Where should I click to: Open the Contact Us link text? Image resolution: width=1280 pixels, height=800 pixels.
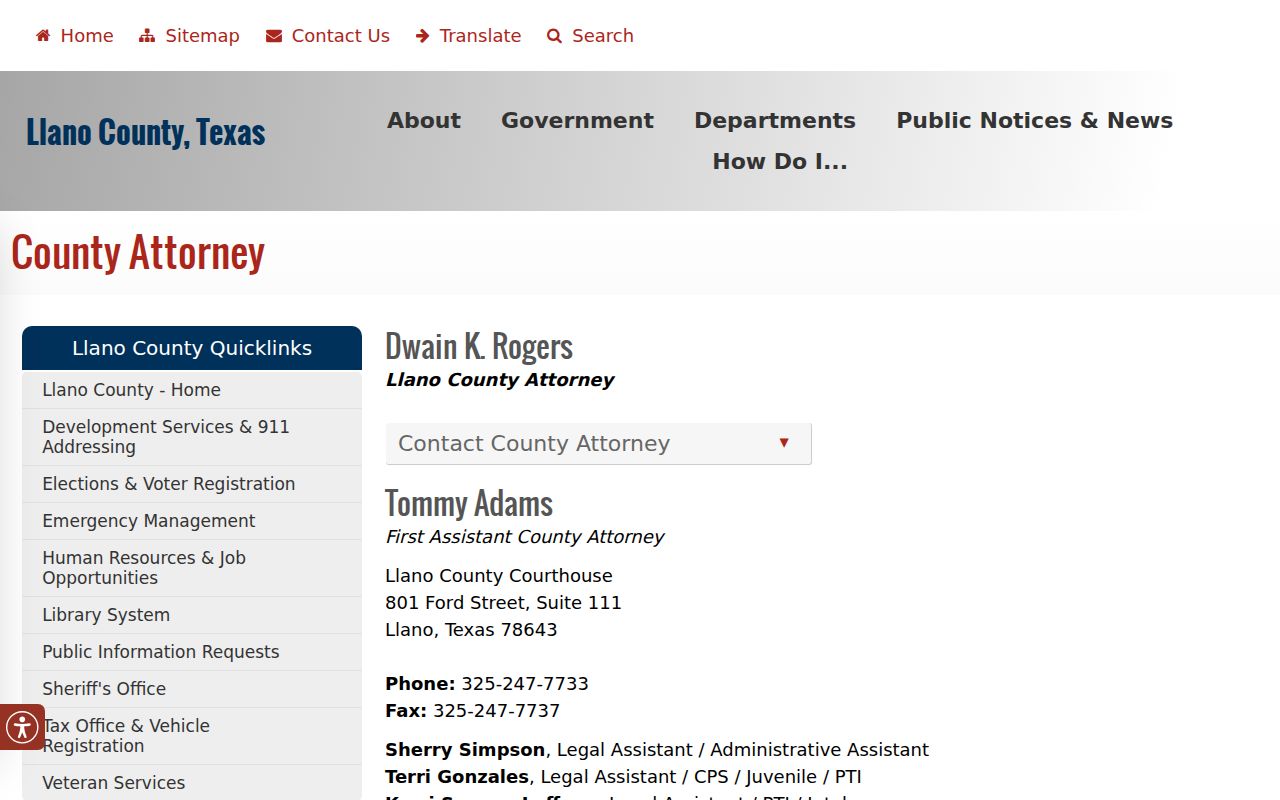[341, 36]
